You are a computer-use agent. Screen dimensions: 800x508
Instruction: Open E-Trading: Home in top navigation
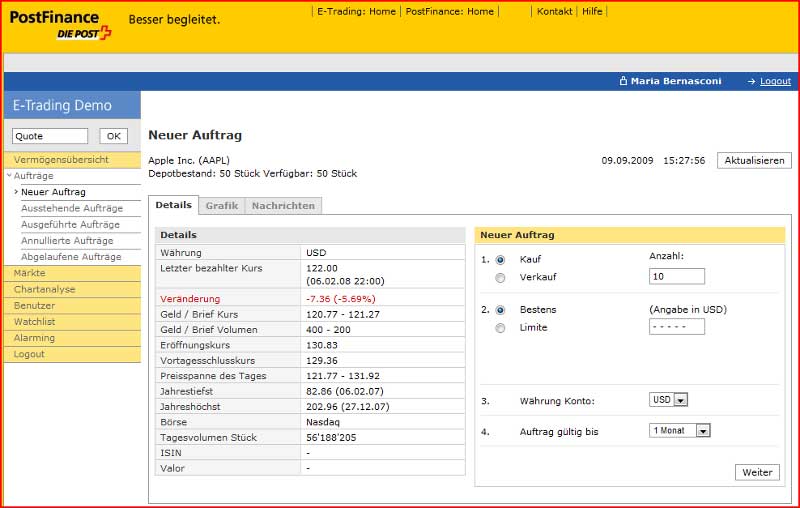pyautogui.click(x=356, y=11)
